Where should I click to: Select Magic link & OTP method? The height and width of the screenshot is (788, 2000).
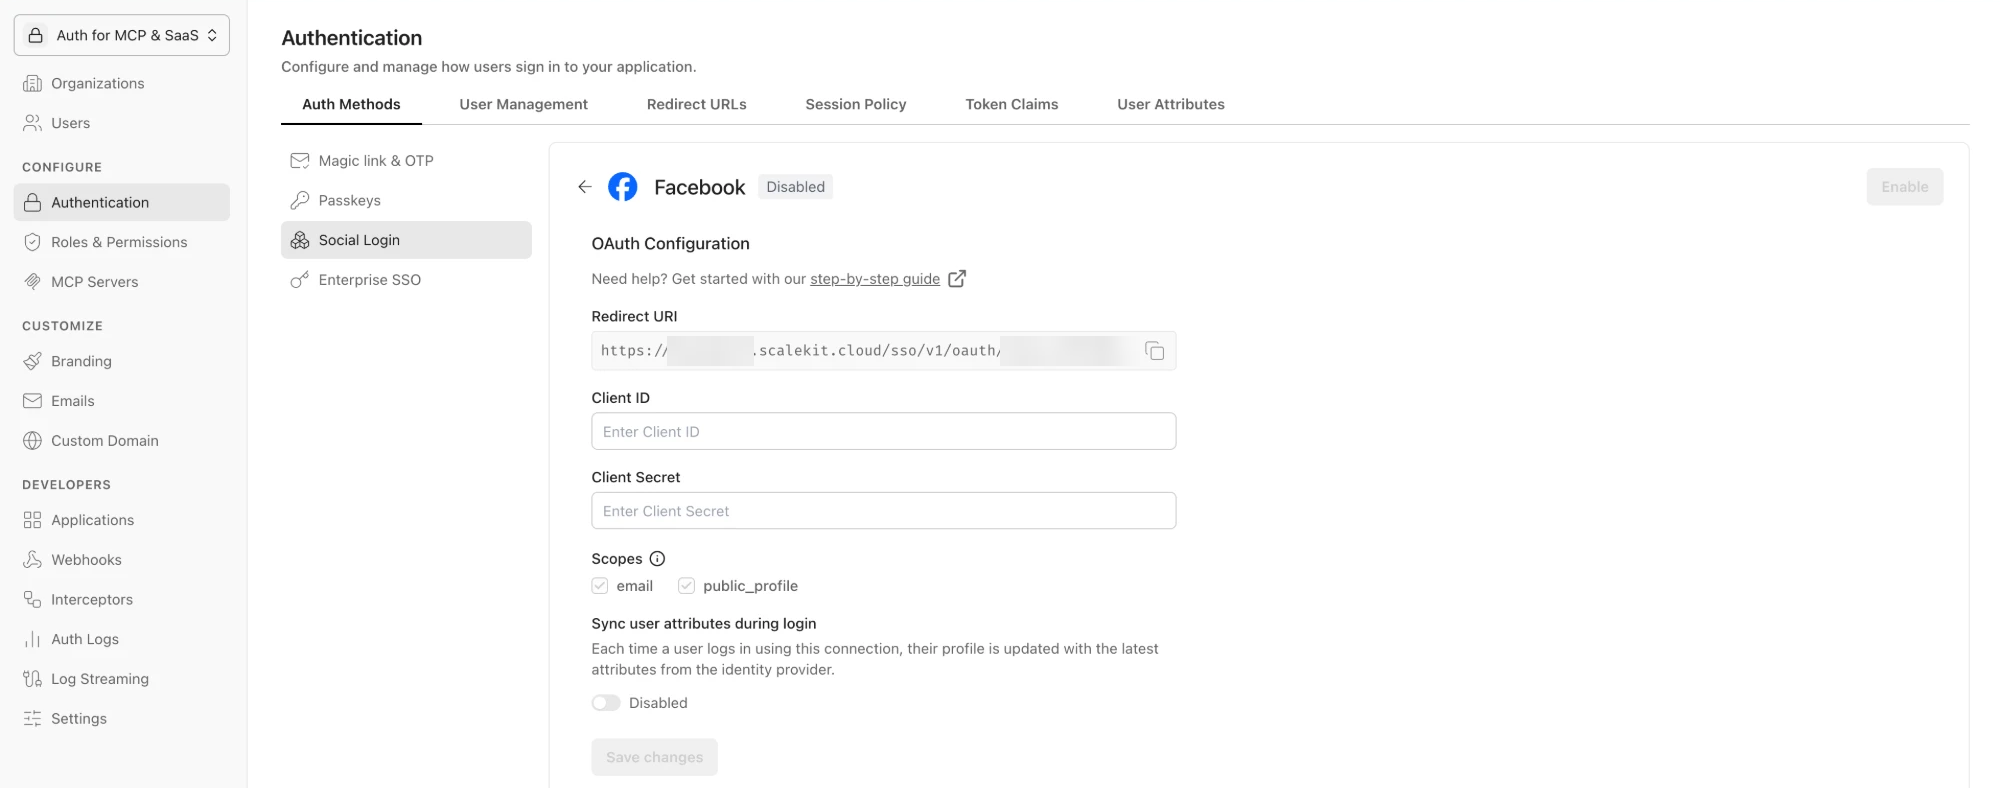pos(406,161)
